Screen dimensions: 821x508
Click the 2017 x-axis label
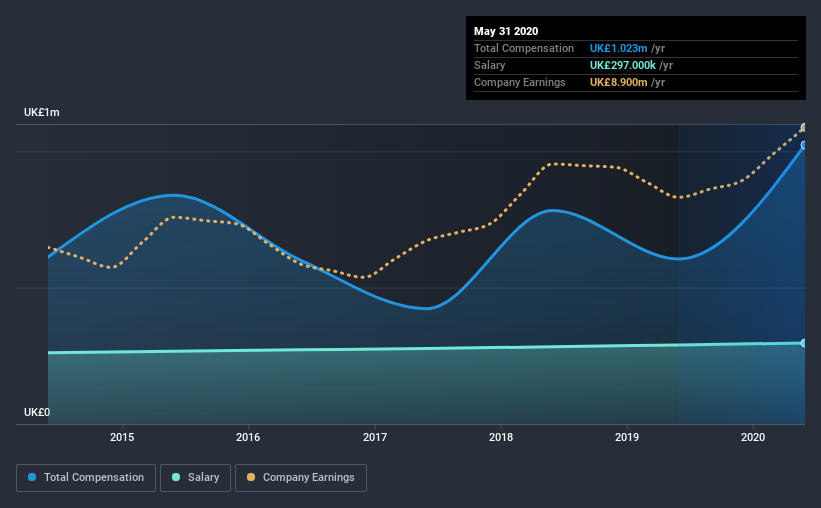click(x=375, y=437)
